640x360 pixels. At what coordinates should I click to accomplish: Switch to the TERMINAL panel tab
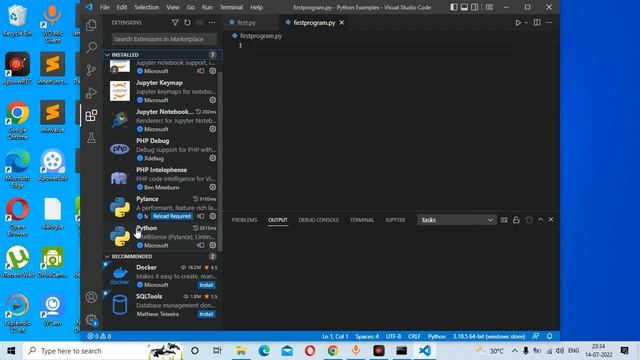click(x=362, y=220)
